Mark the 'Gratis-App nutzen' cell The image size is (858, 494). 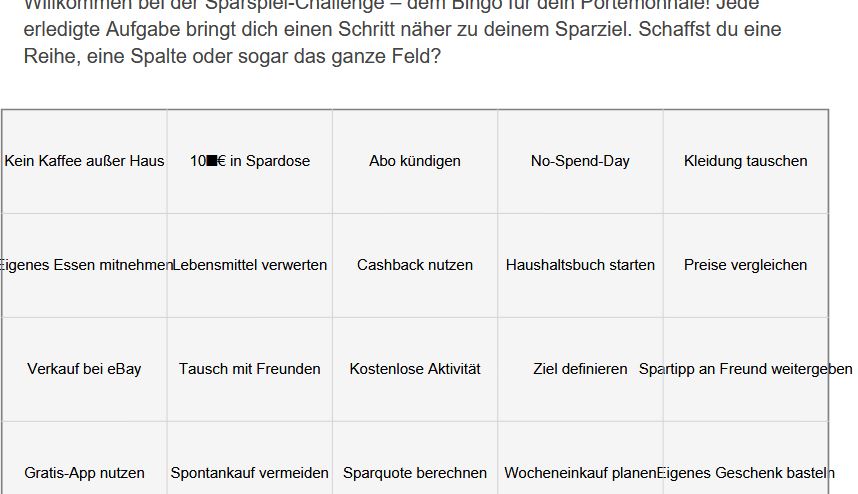(x=84, y=458)
